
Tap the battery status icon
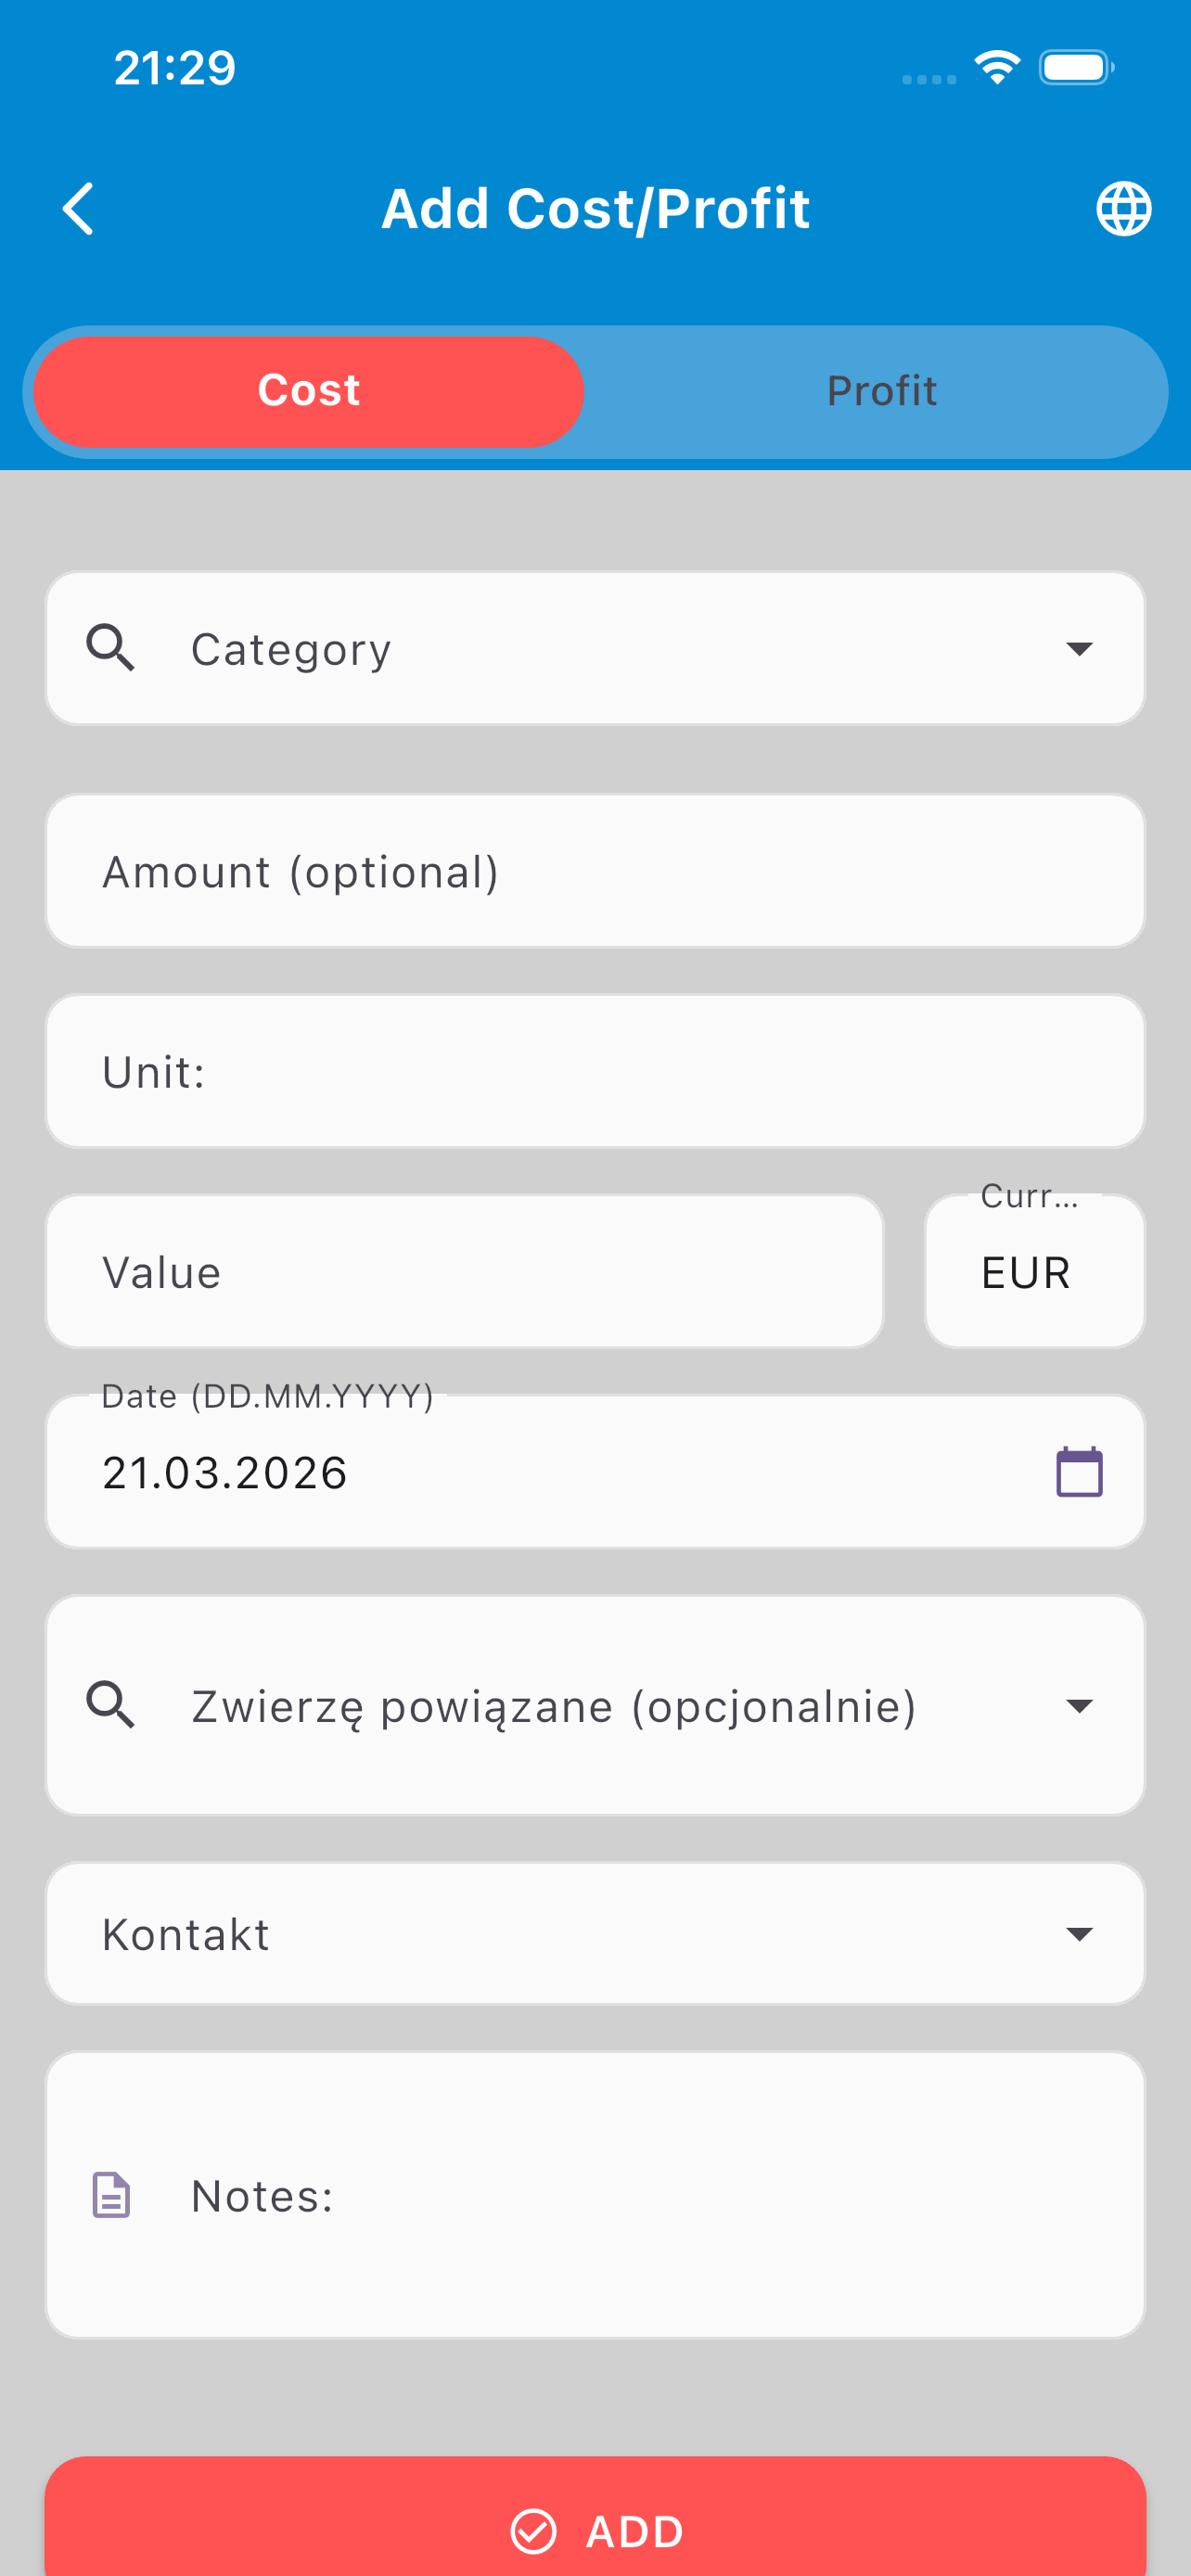[1076, 68]
